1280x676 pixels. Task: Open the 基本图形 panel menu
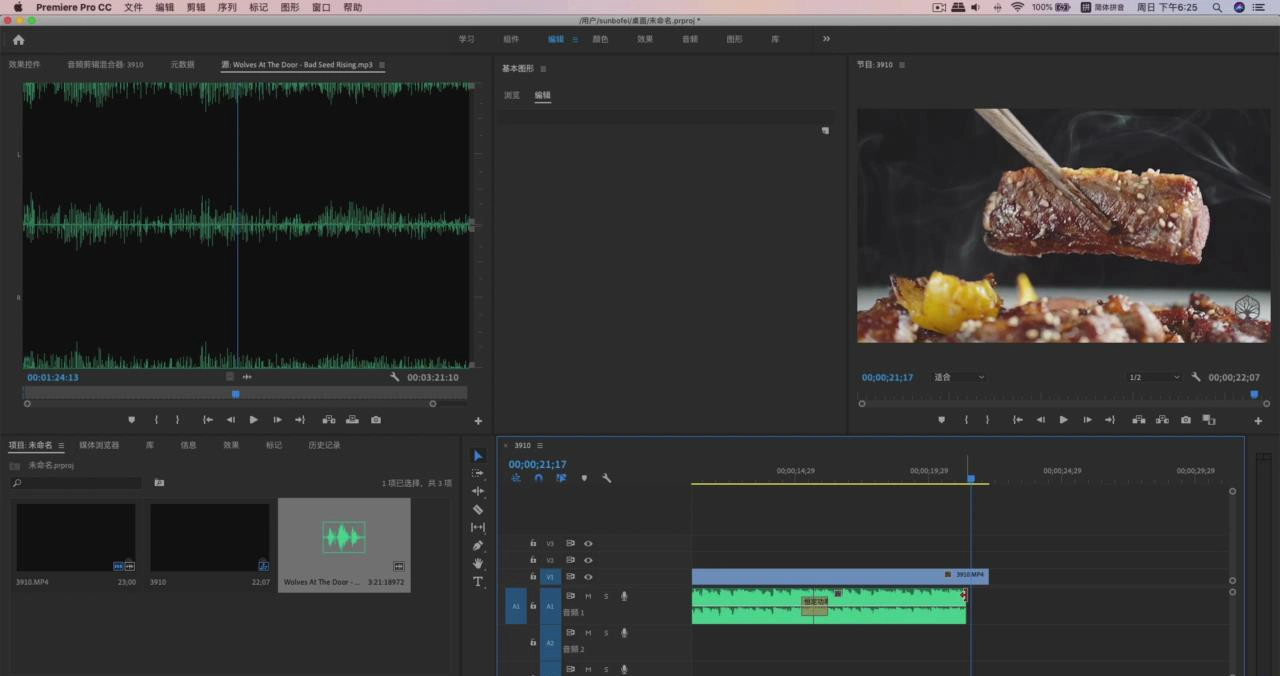coord(543,69)
